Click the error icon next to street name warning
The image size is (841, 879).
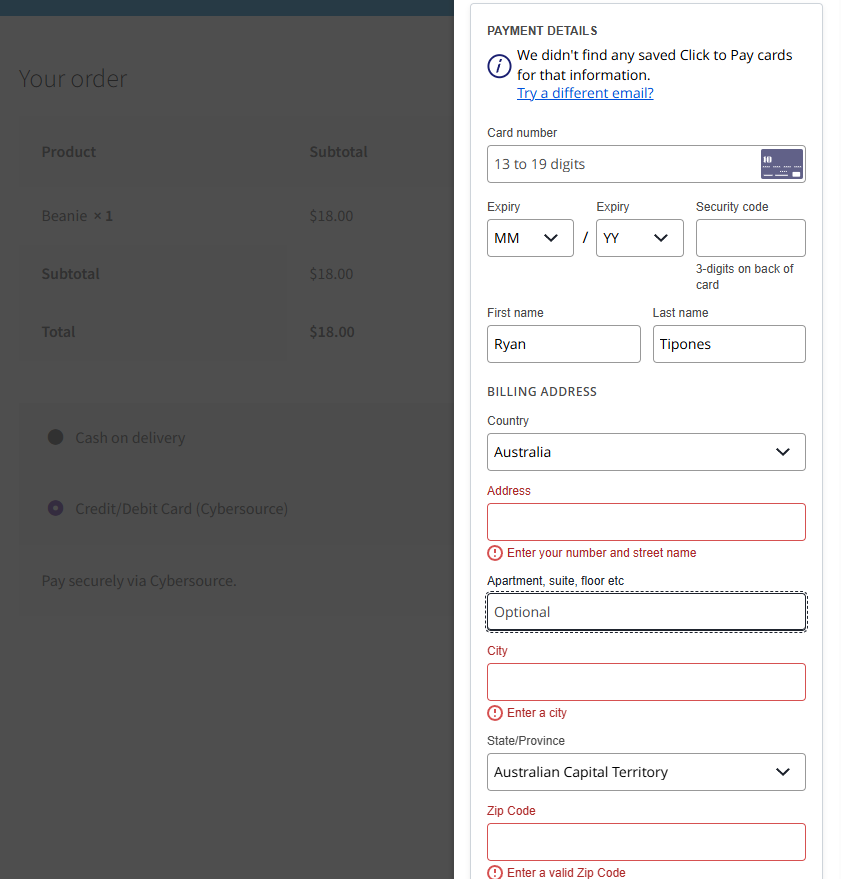coord(495,553)
